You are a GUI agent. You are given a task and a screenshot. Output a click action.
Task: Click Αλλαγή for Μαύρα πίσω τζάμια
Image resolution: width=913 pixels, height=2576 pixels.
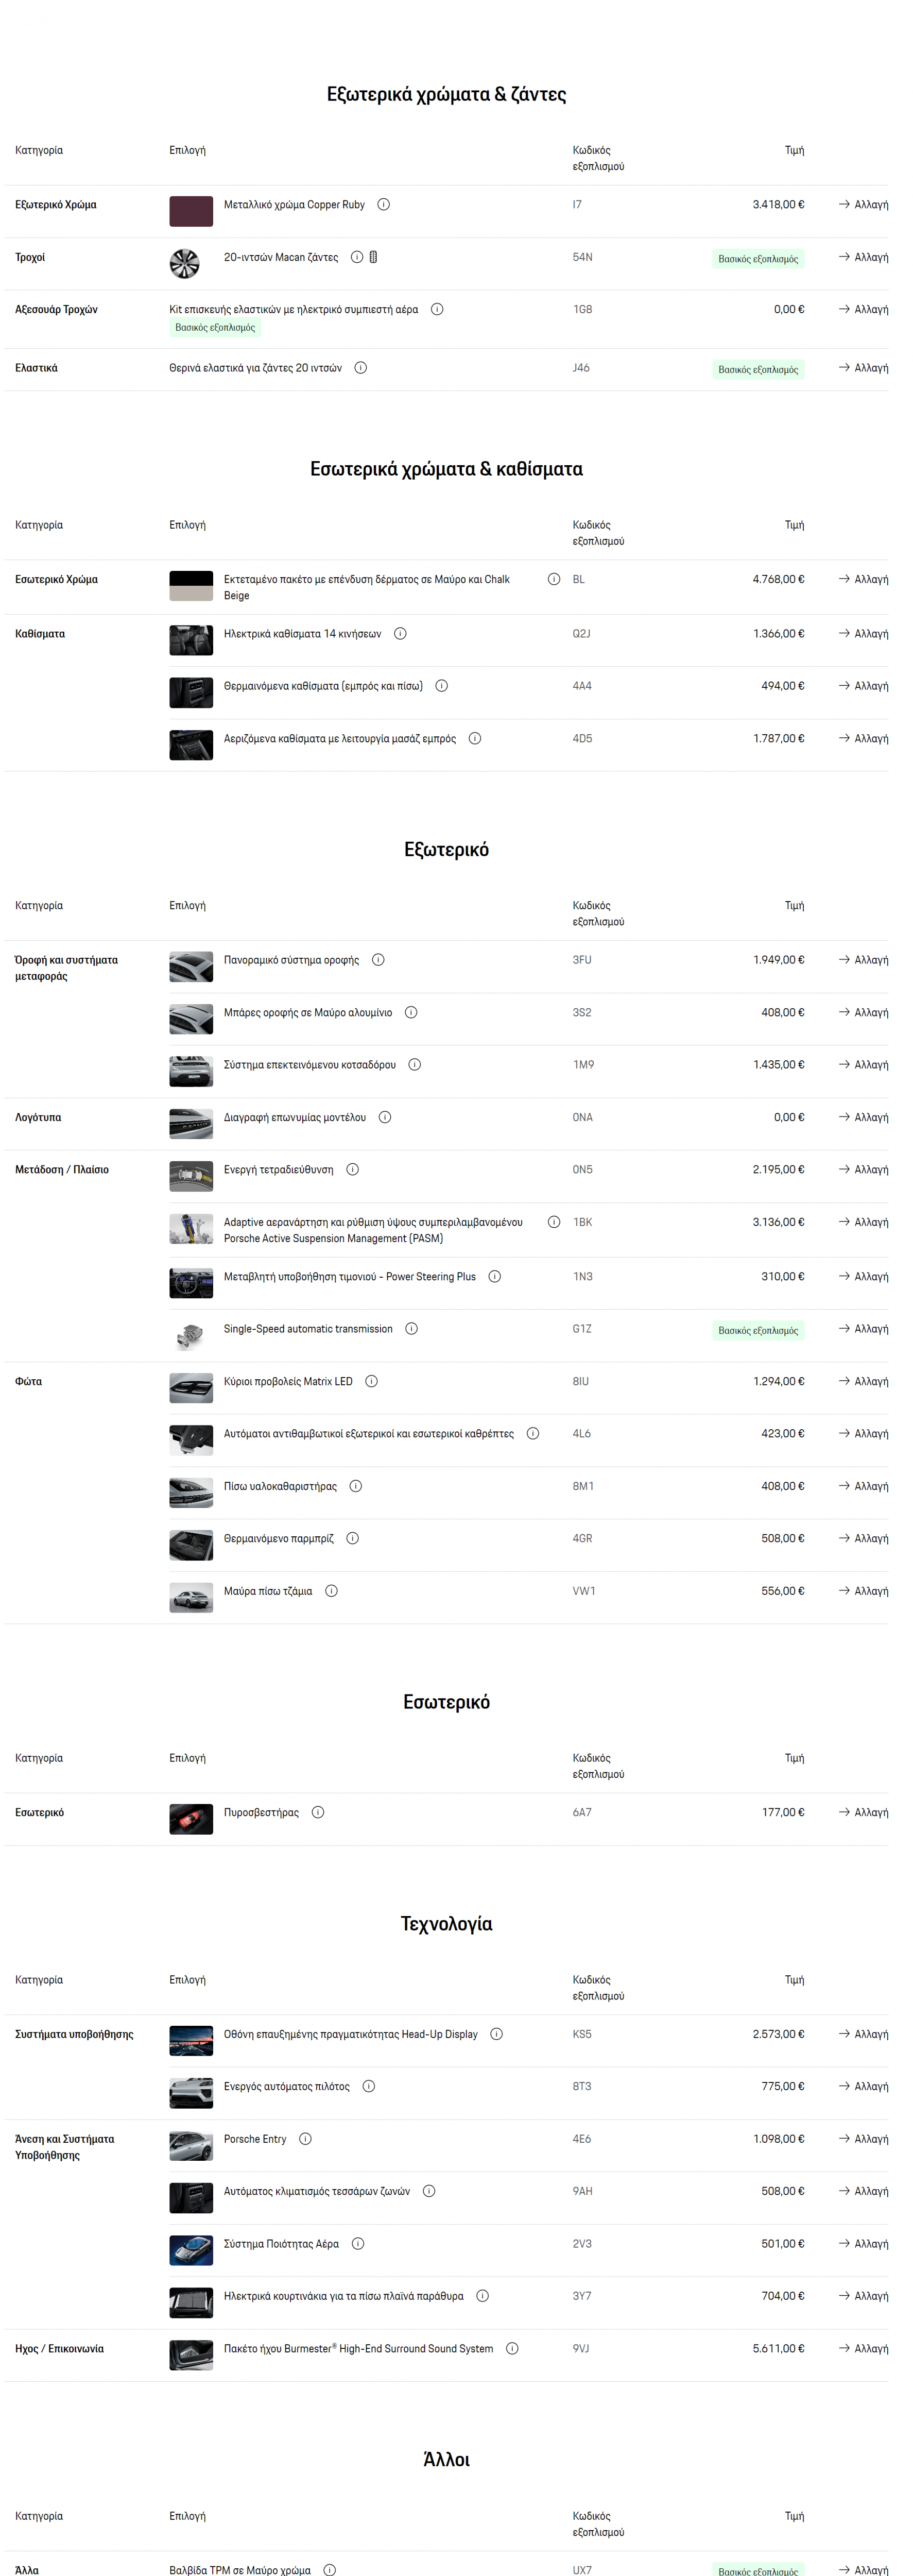pyautogui.click(x=864, y=1591)
